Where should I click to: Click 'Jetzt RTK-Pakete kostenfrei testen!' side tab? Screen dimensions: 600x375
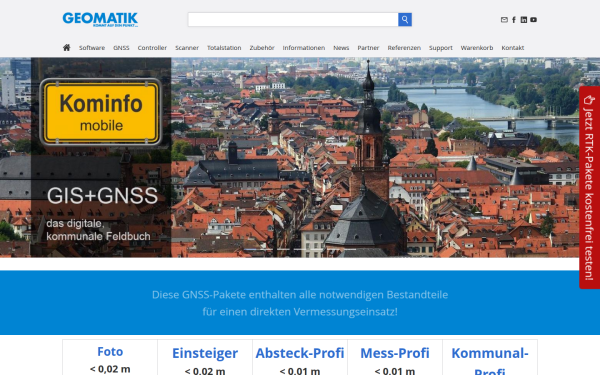coord(589,188)
